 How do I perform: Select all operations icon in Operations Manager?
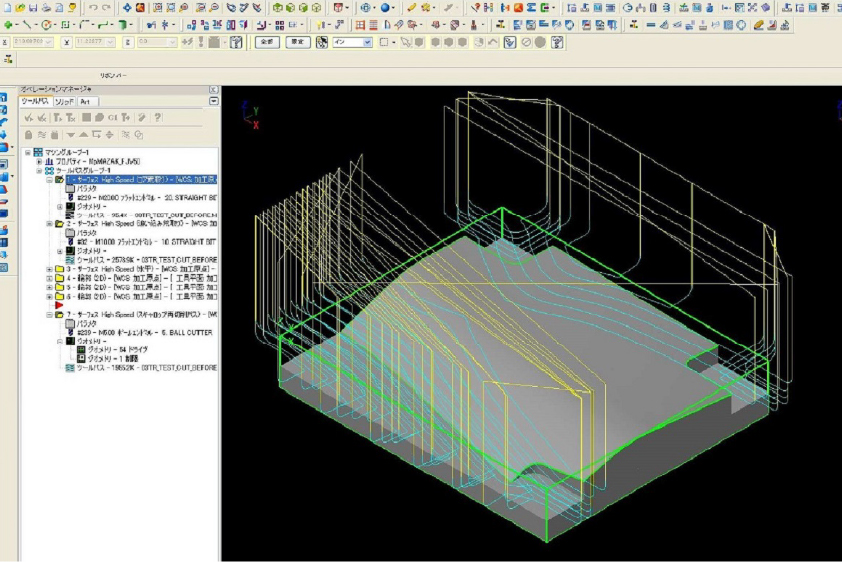[x=28, y=118]
